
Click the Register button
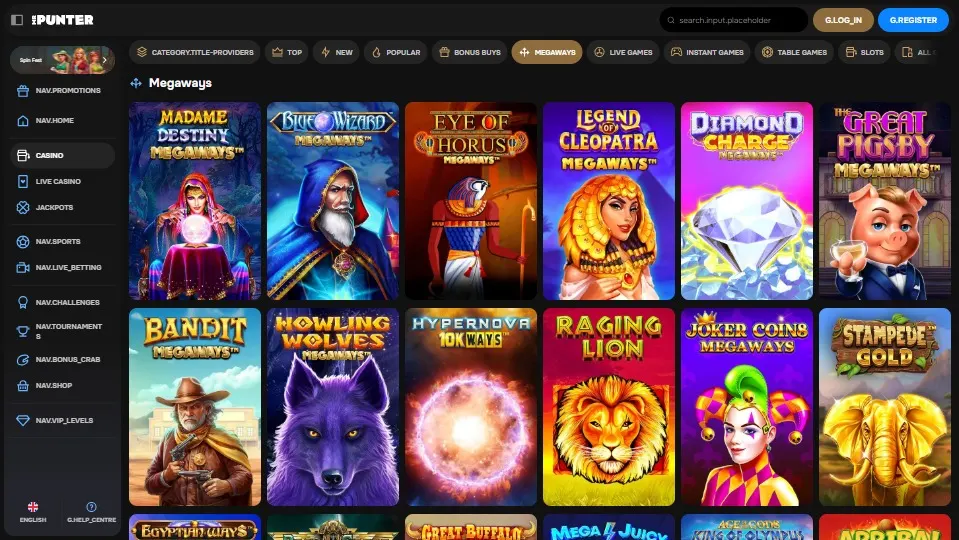click(913, 20)
